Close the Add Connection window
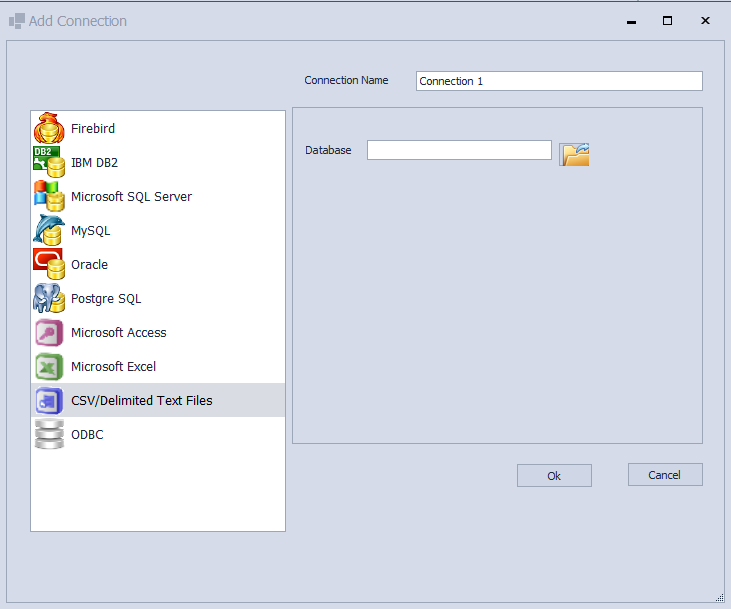The image size is (731, 609). (705, 21)
